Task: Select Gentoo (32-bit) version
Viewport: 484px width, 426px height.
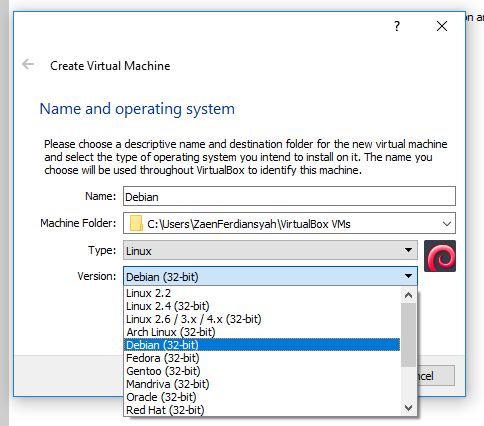Action: (x=262, y=371)
